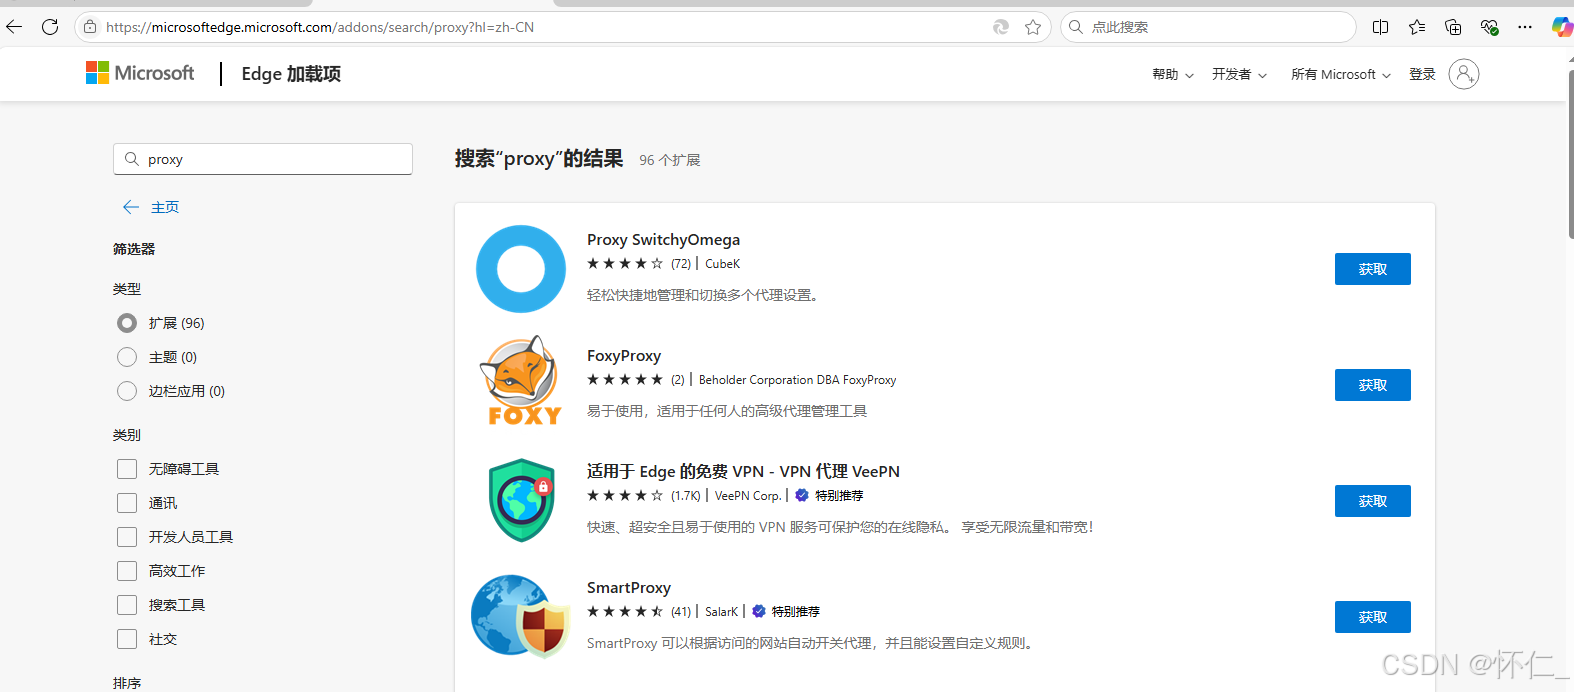Click the translate/refresh icon in address bar
Image resolution: width=1574 pixels, height=692 pixels.
(x=1001, y=27)
